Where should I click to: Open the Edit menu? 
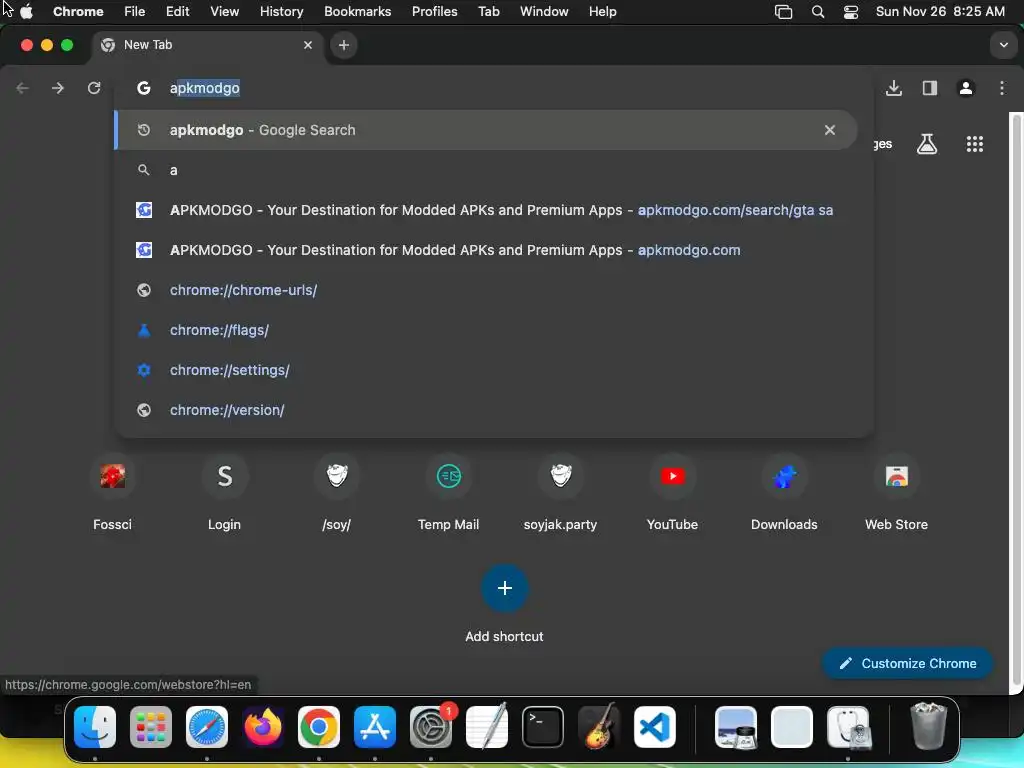point(177,11)
